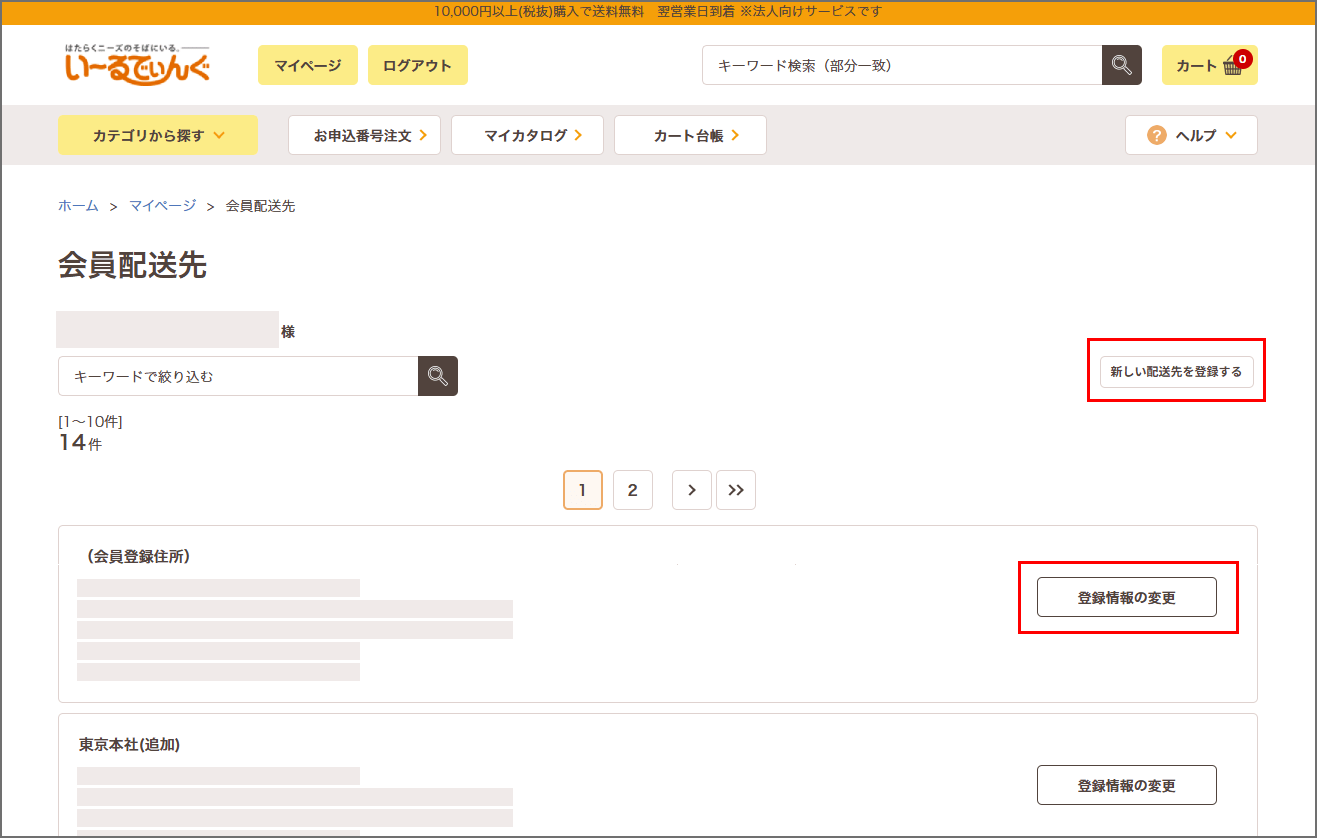1317x838 pixels.
Task: Go to next page arrow
Action: [x=691, y=490]
